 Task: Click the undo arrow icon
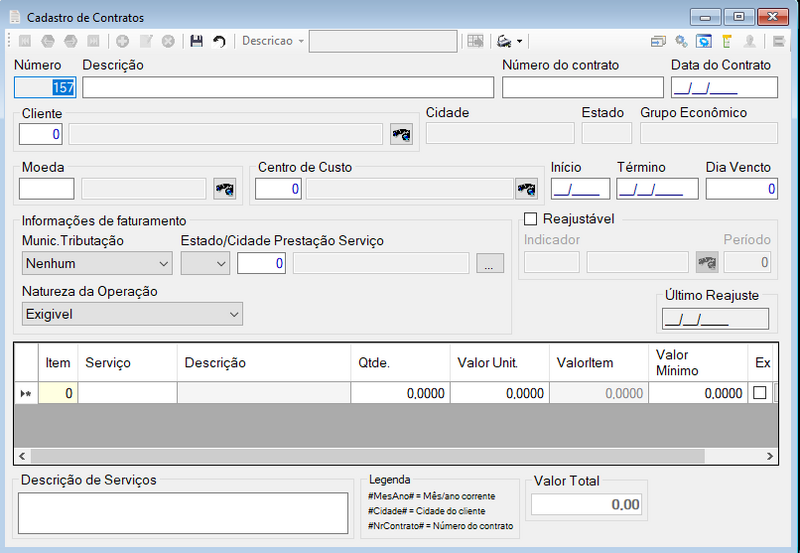(219, 41)
